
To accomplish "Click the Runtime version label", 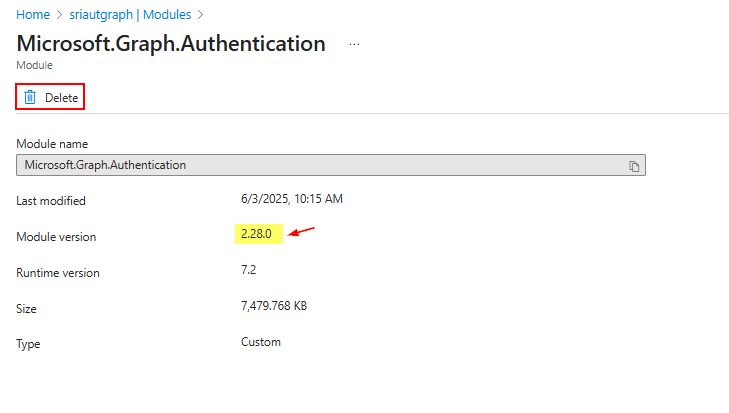I will 58,273.
